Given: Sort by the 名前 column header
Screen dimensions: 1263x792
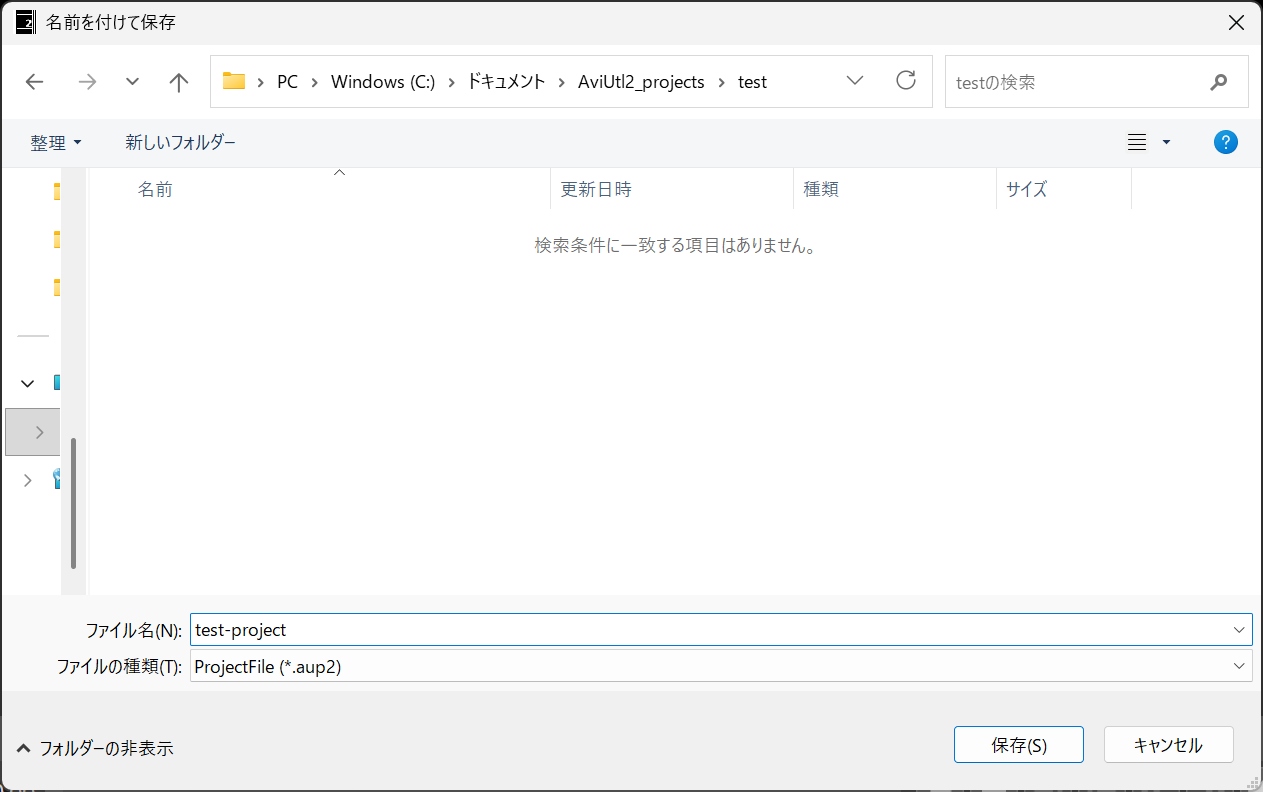Looking at the screenshot, I should (x=155, y=189).
